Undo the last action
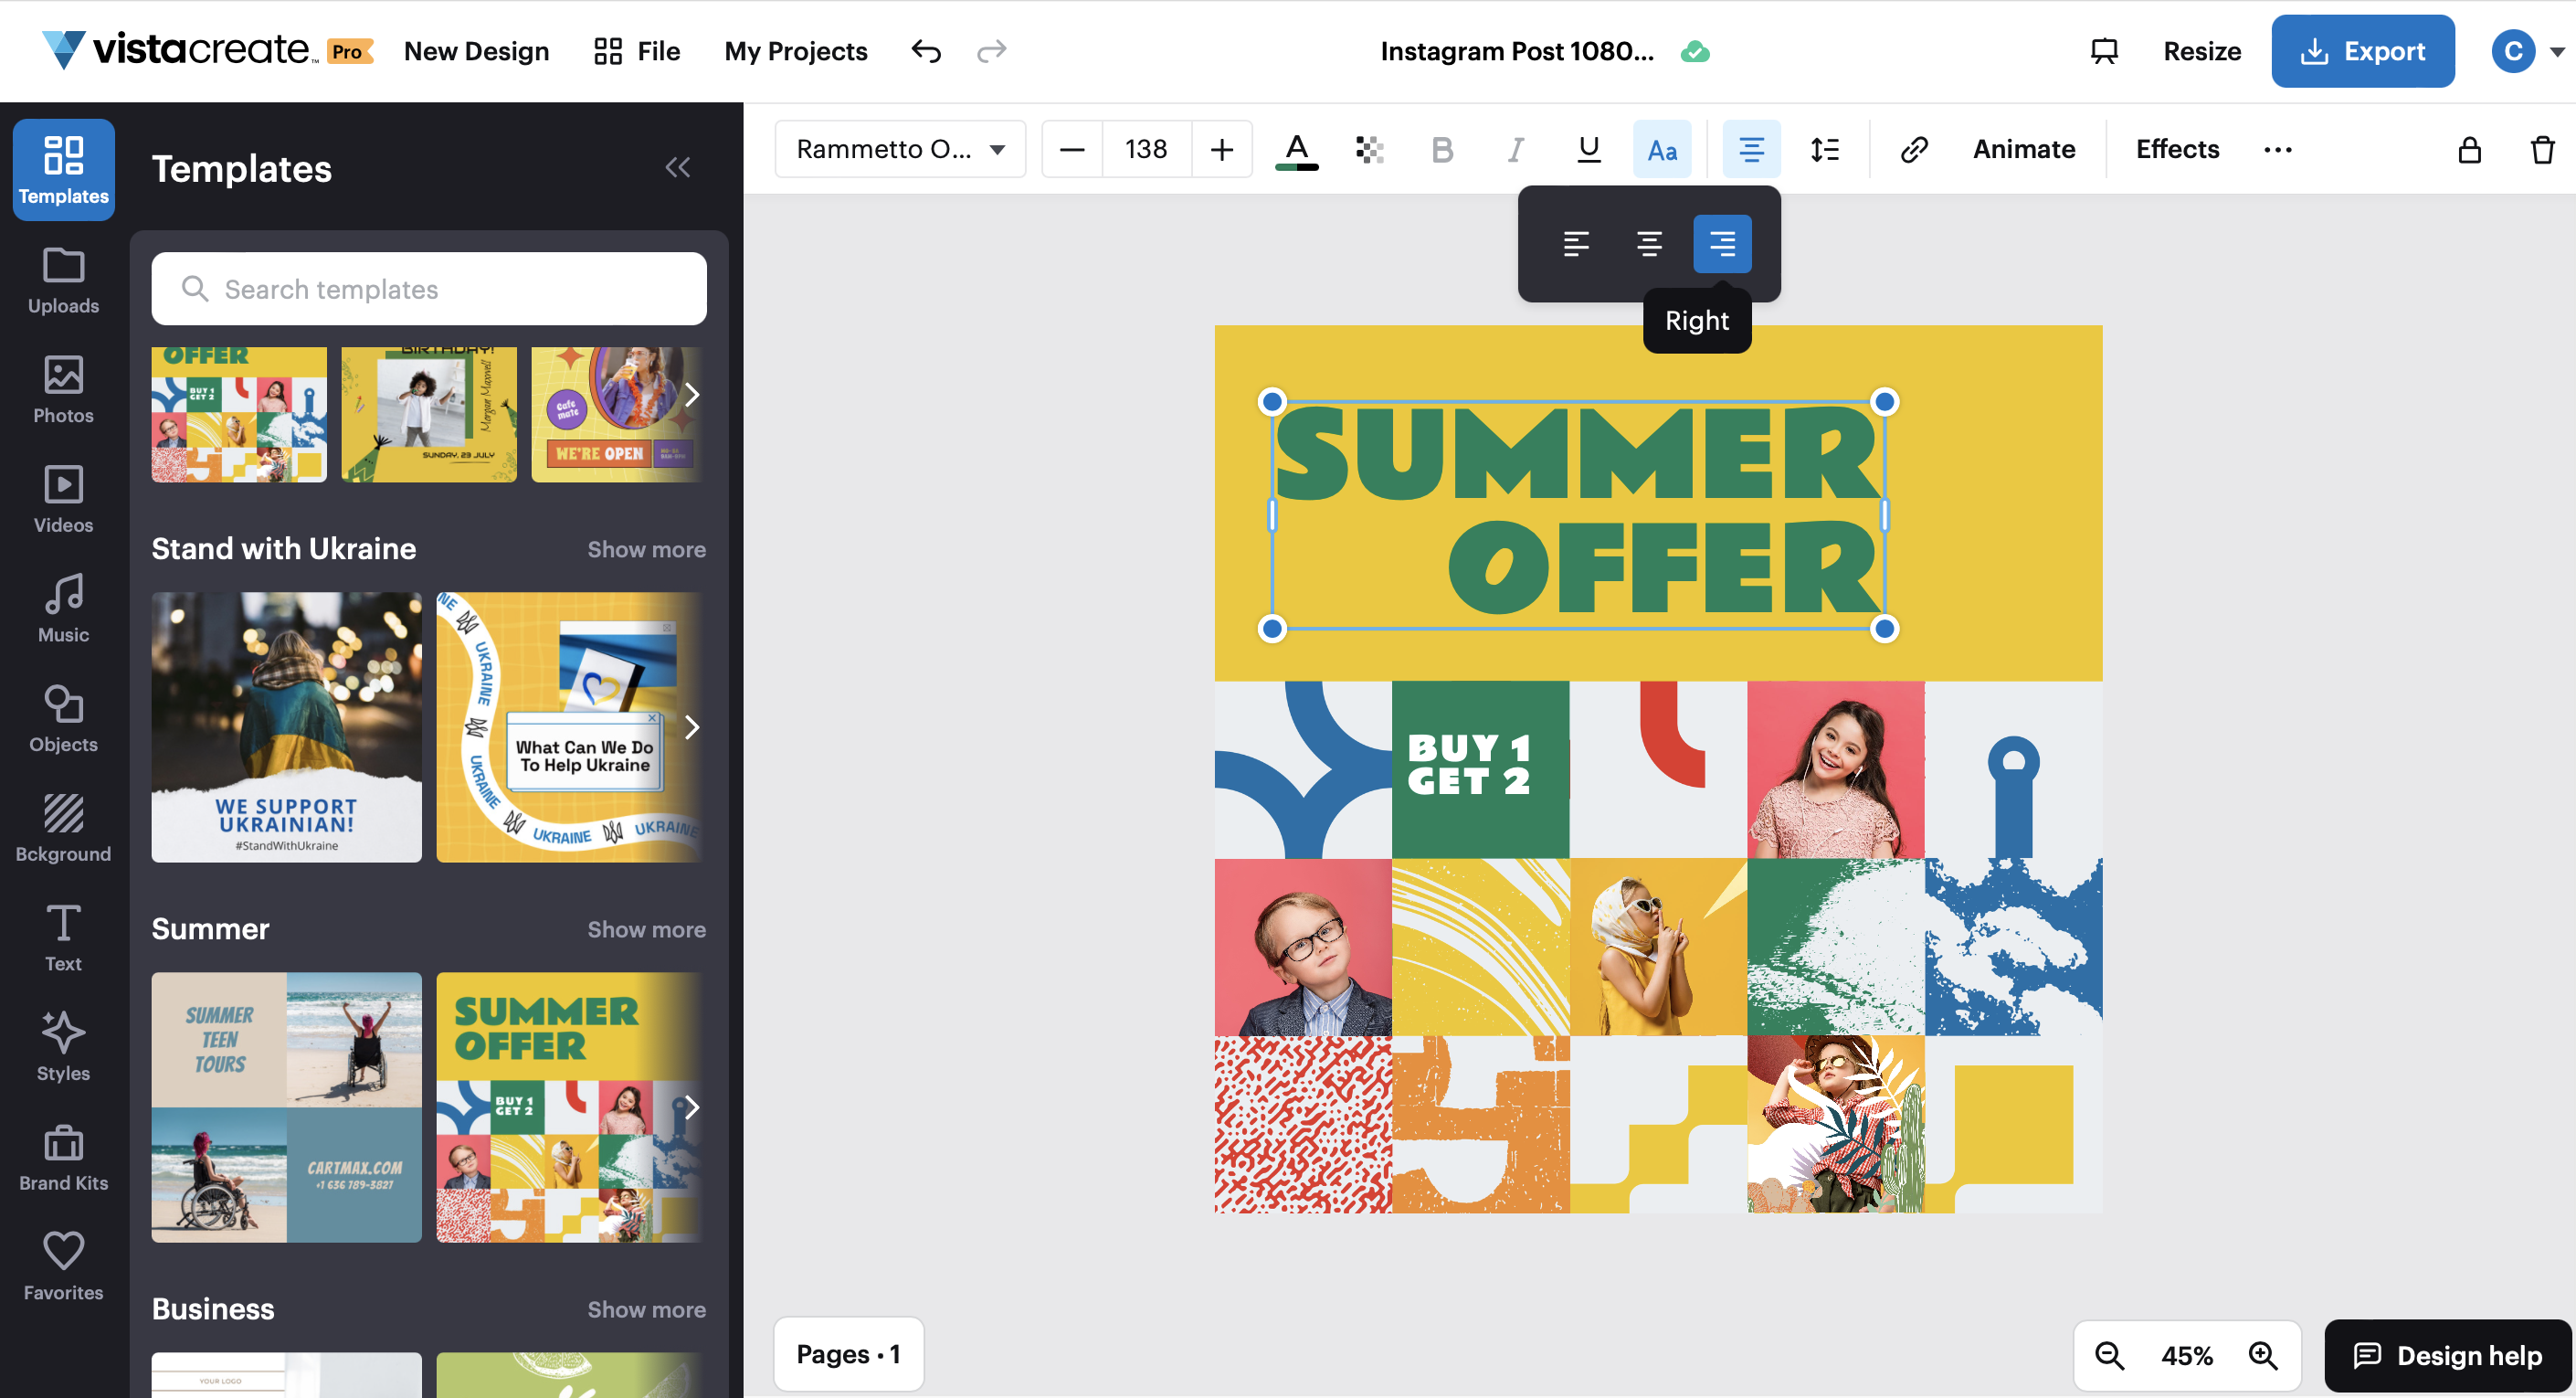The height and width of the screenshot is (1398, 2576). point(926,51)
